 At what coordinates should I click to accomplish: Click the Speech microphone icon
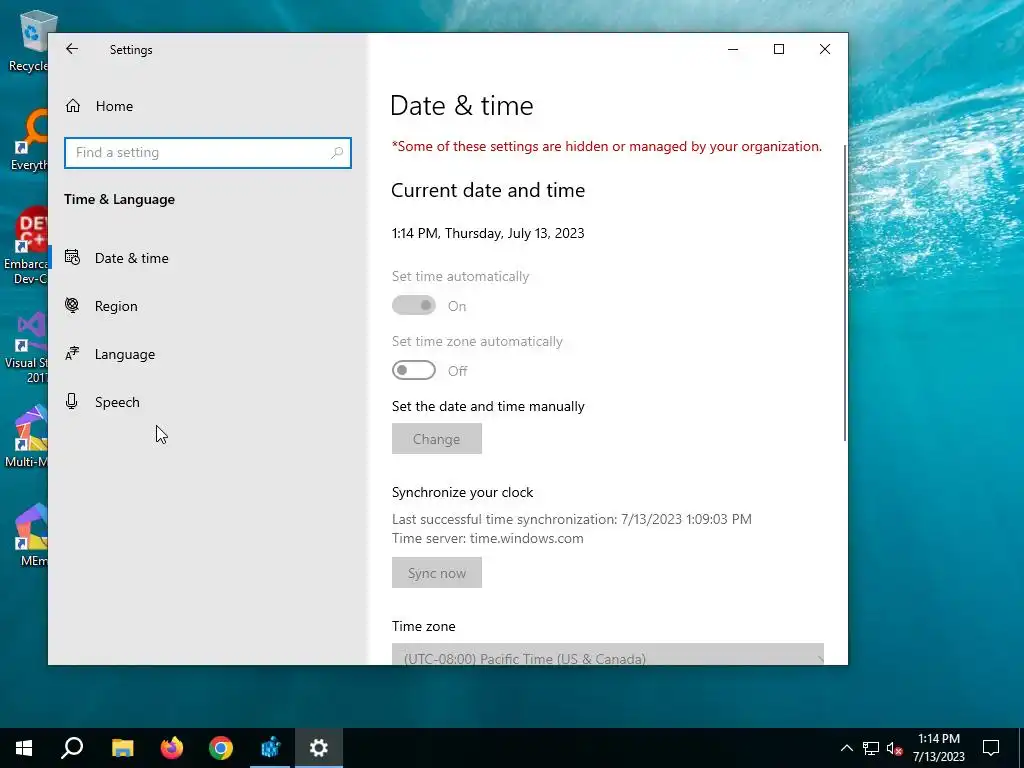(x=72, y=401)
